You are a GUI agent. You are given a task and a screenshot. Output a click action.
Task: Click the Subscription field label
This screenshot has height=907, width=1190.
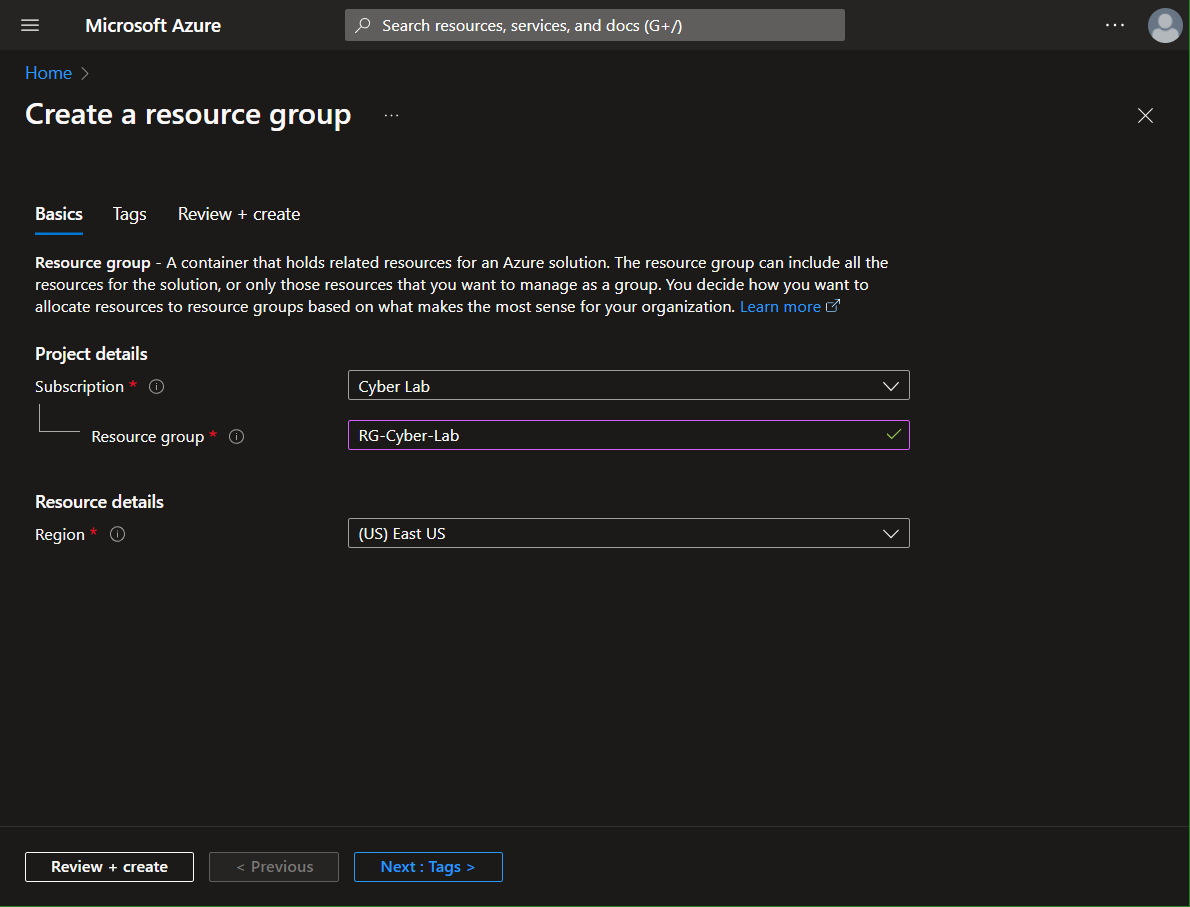[79, 386]
